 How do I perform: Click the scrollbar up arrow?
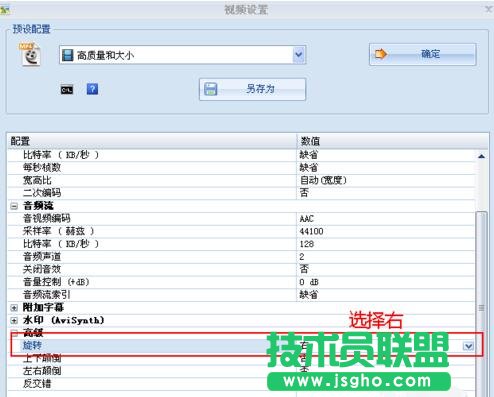tap(481, 156)
